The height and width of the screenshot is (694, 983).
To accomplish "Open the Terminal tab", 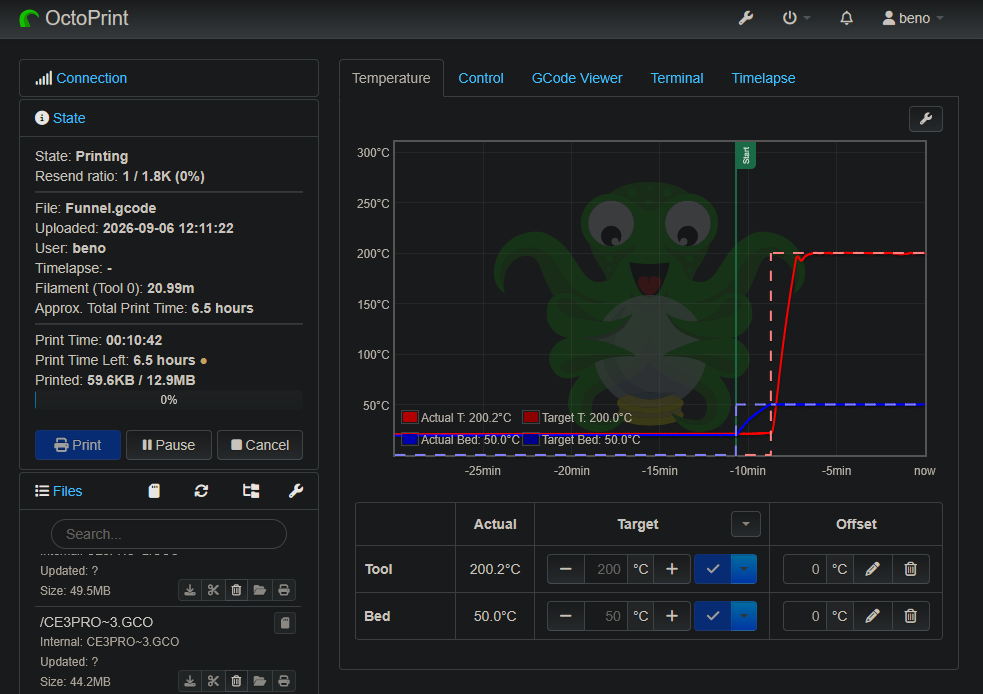I will [676, 78].
